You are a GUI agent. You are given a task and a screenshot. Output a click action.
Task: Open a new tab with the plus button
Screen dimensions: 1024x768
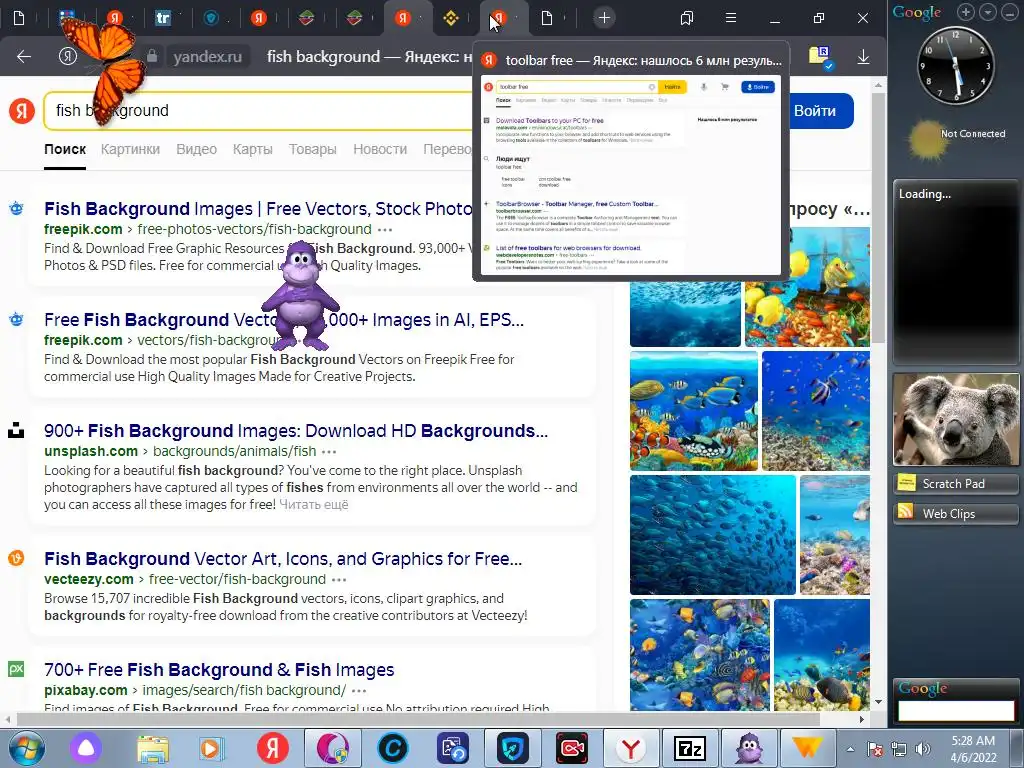pos(604,18)
